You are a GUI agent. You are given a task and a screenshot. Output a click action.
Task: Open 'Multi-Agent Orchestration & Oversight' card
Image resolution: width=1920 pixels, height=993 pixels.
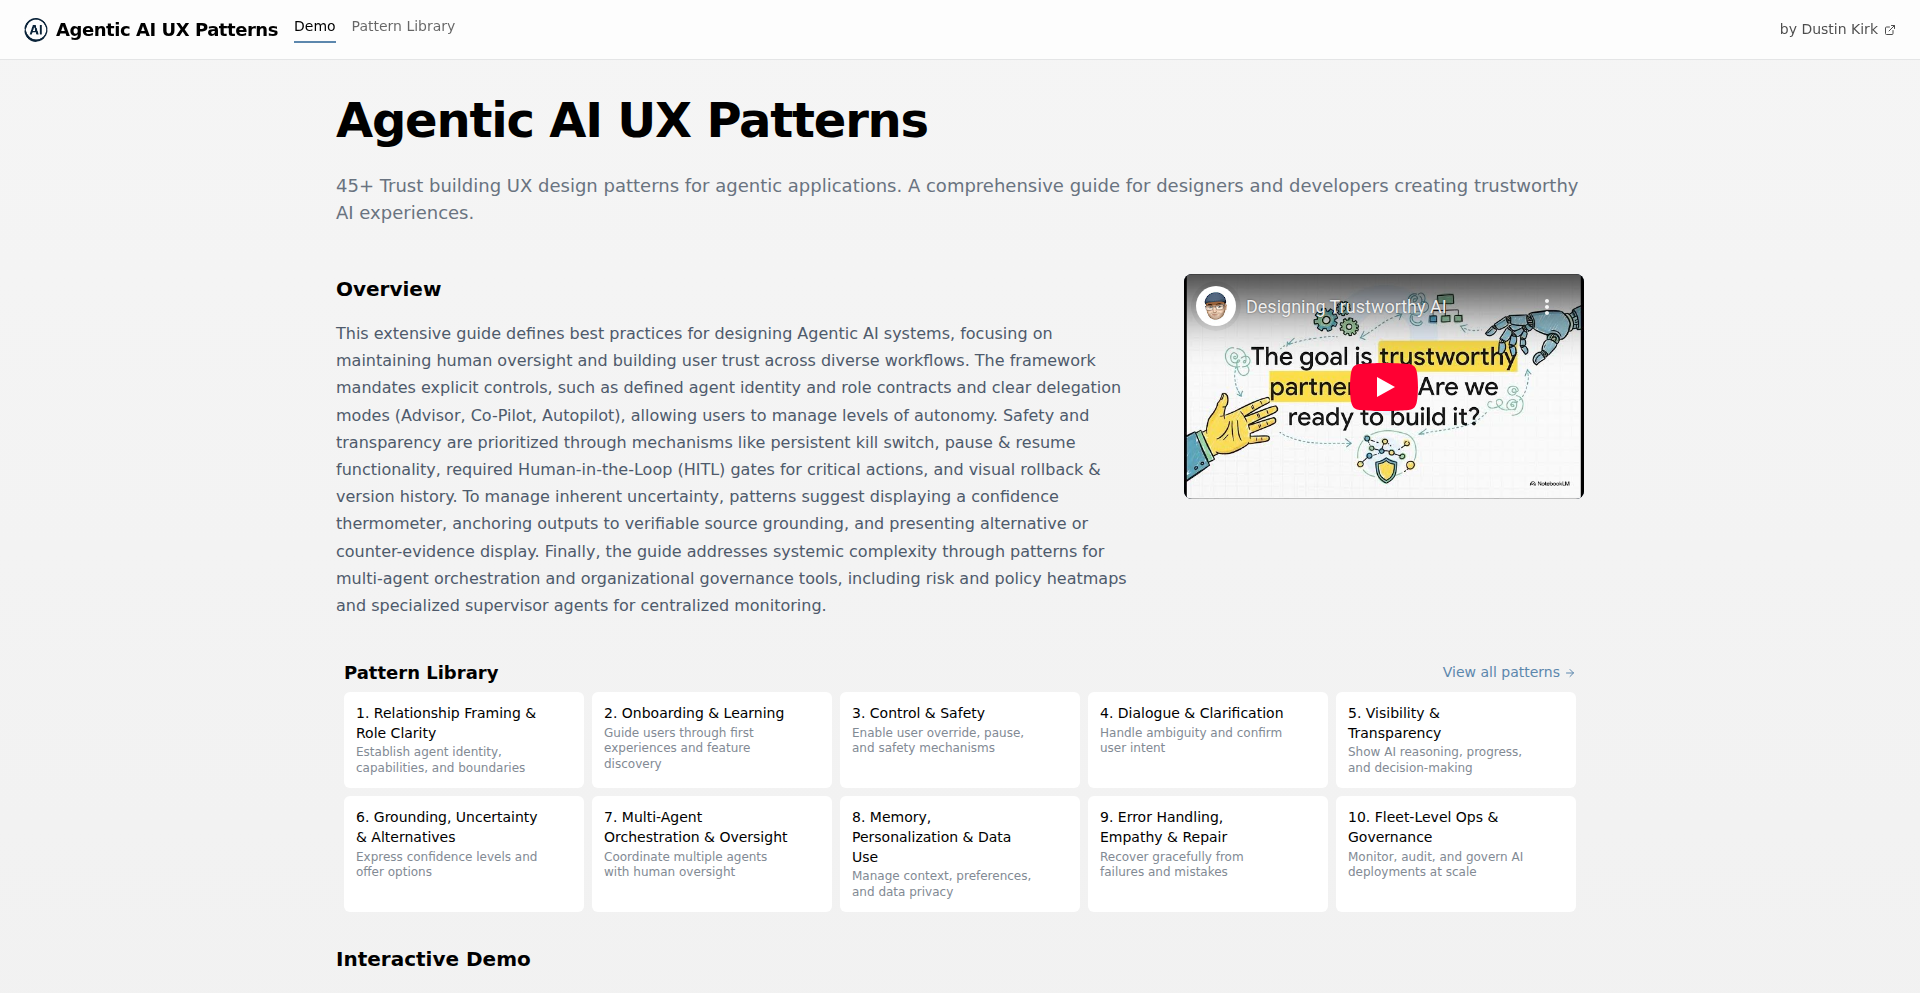(x=711, y=853)
